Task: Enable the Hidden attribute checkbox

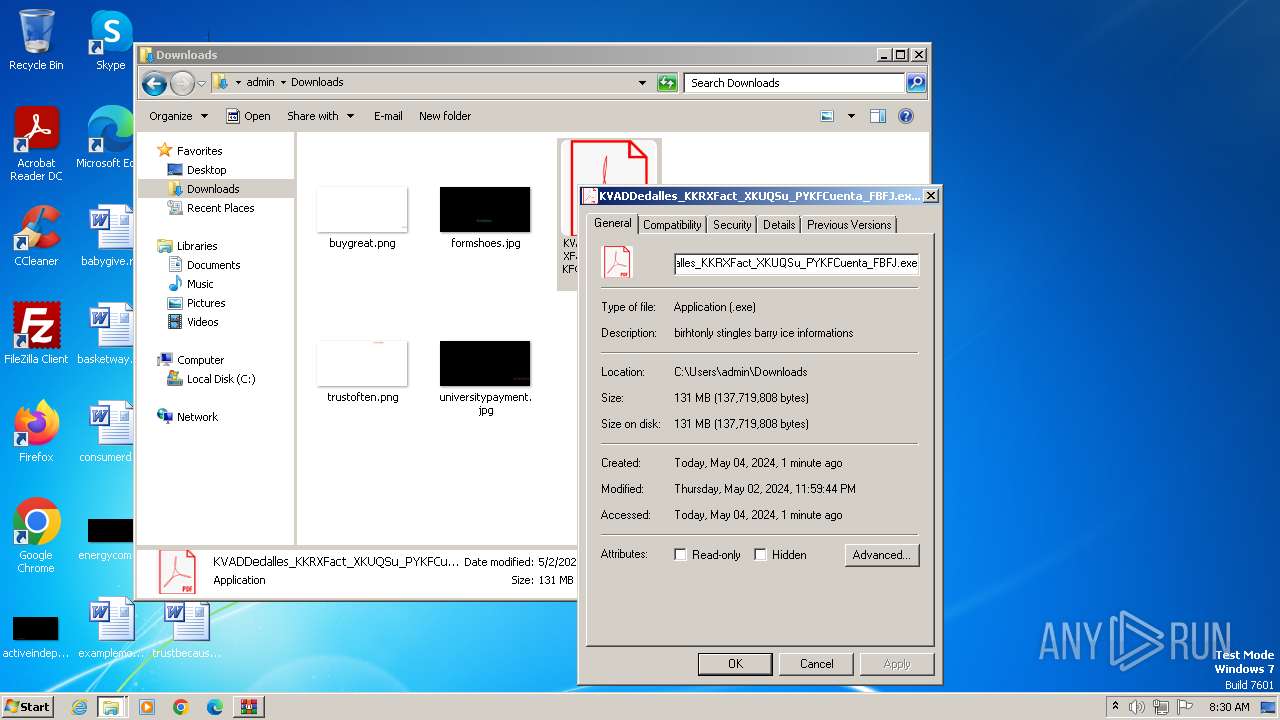Action: click(761, 555)
